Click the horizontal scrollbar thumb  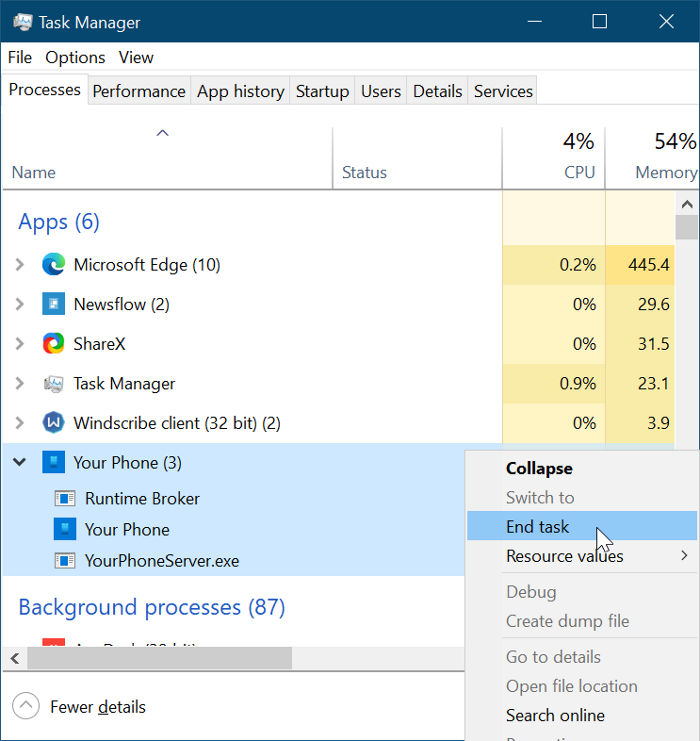pos(160,658)
